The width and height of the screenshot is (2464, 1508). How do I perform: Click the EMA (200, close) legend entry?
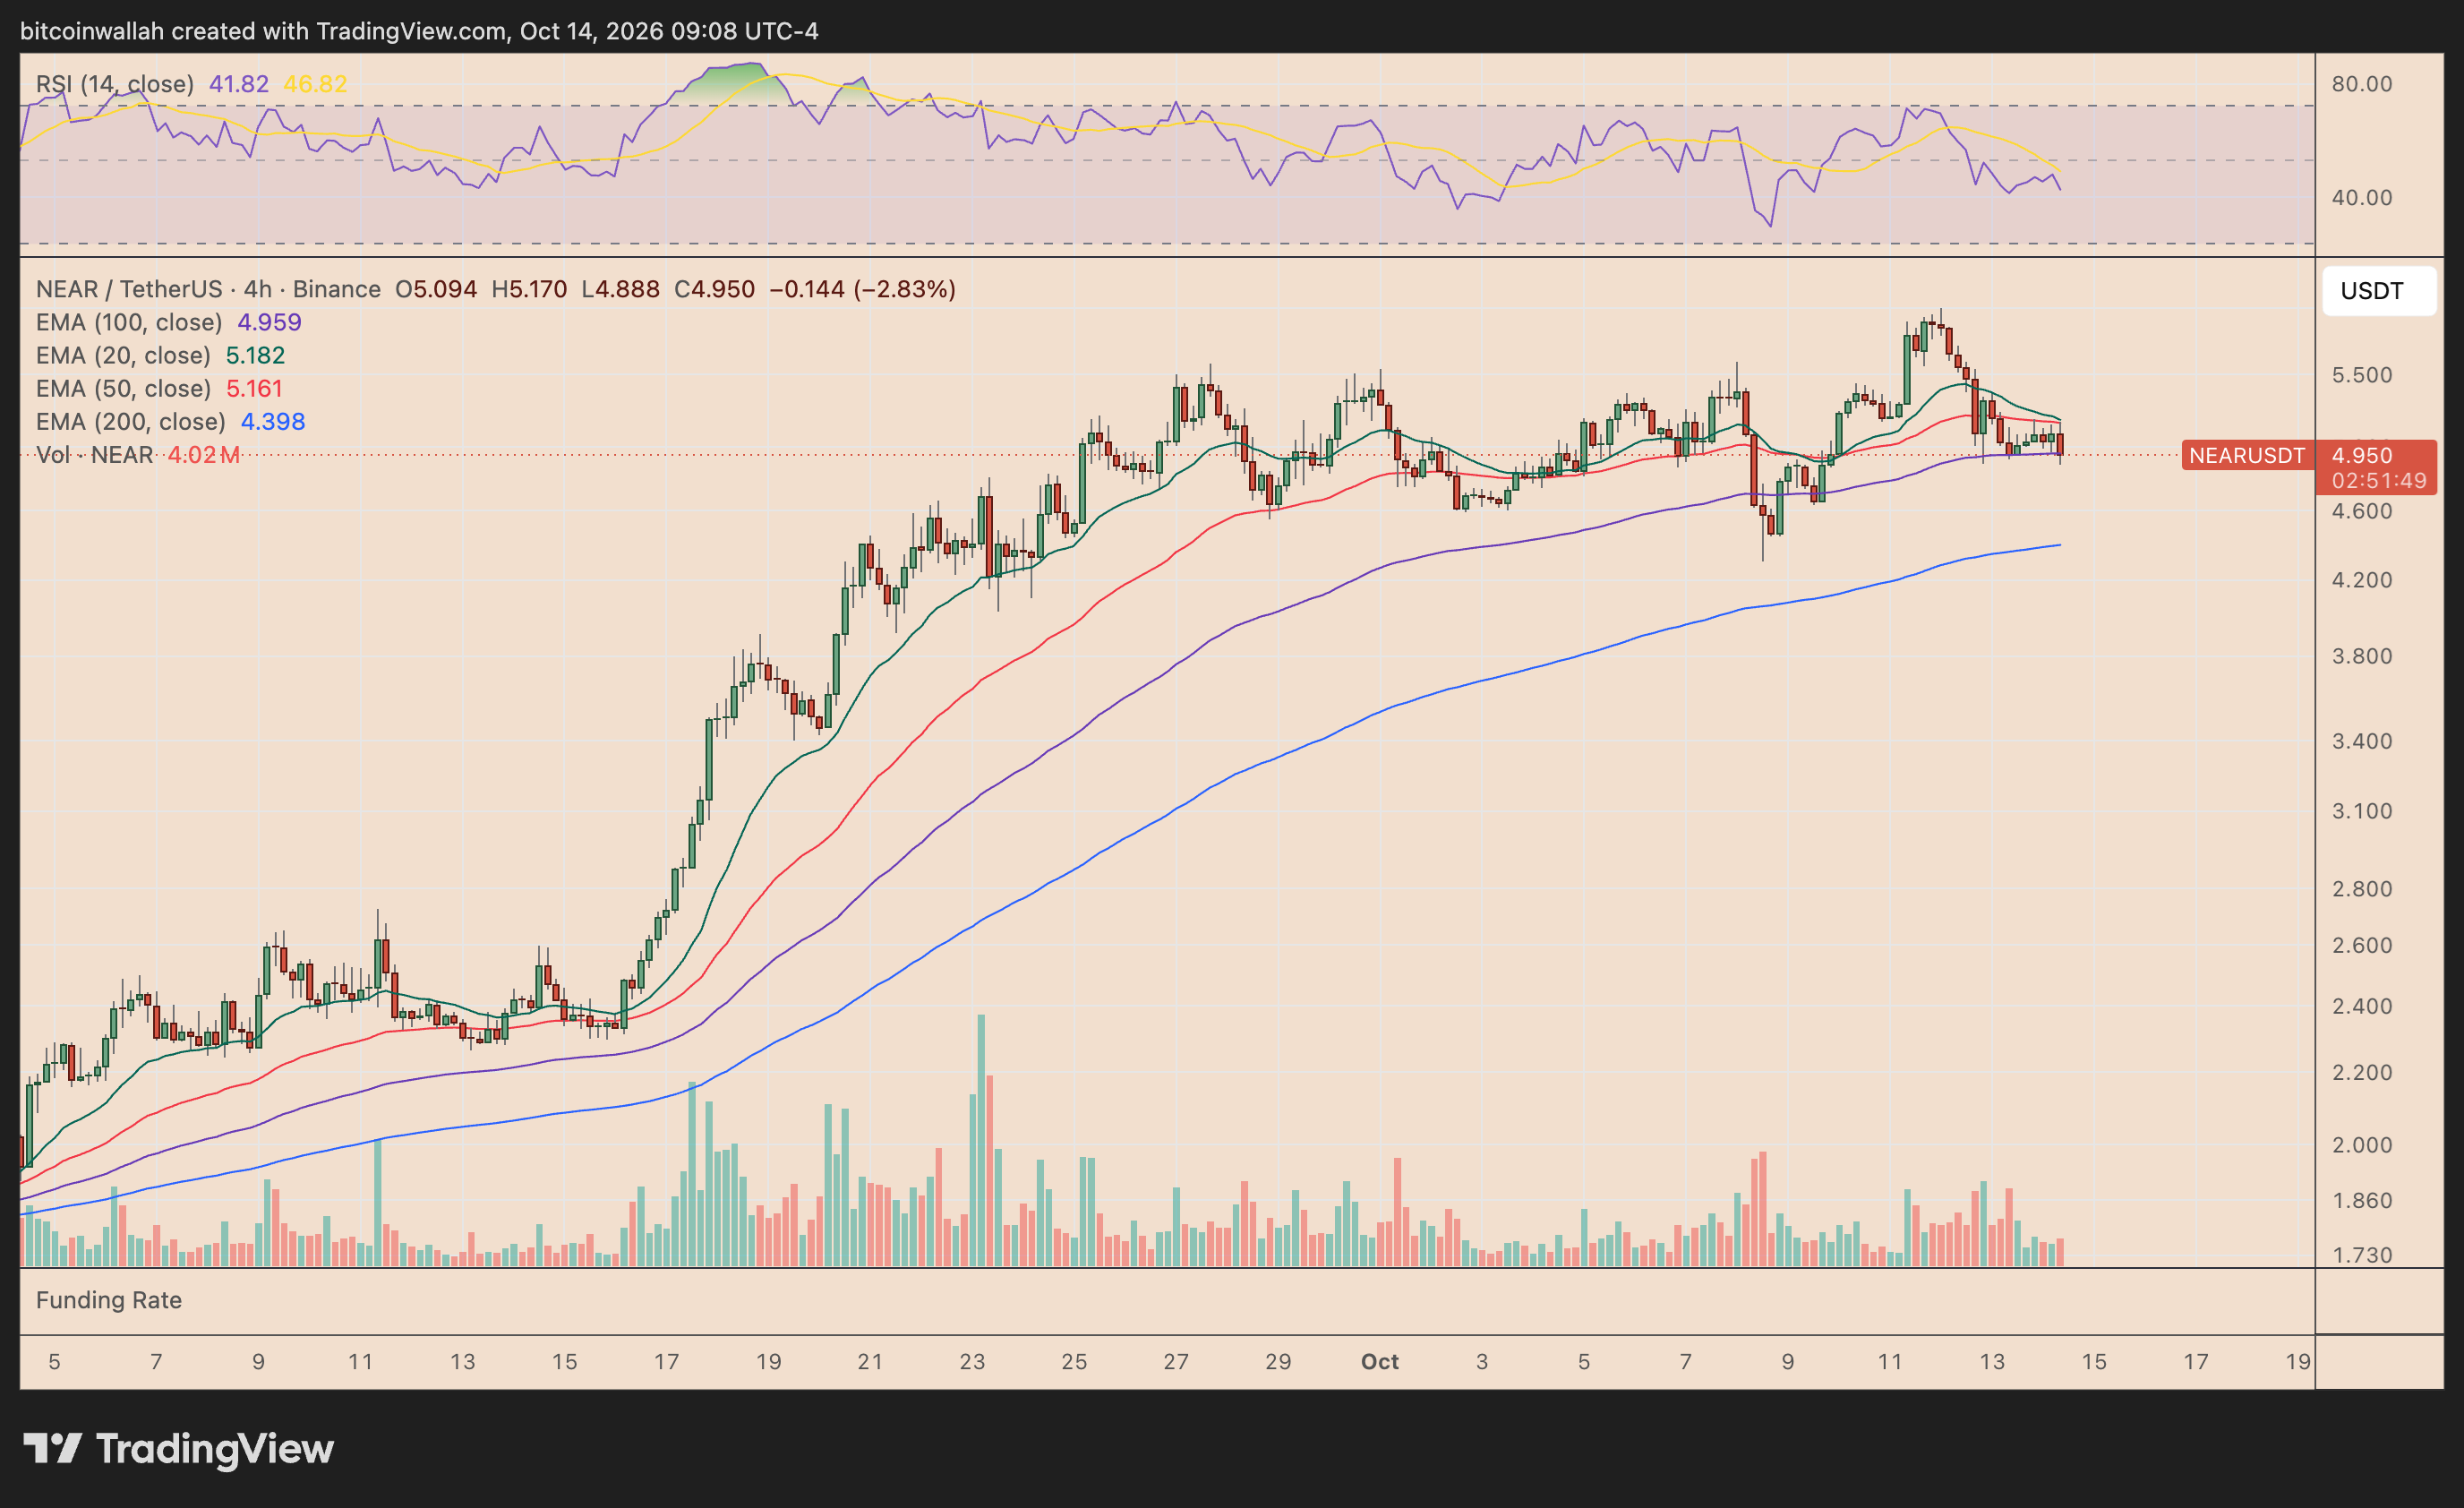pyautogui.click(x=170, y=421)
